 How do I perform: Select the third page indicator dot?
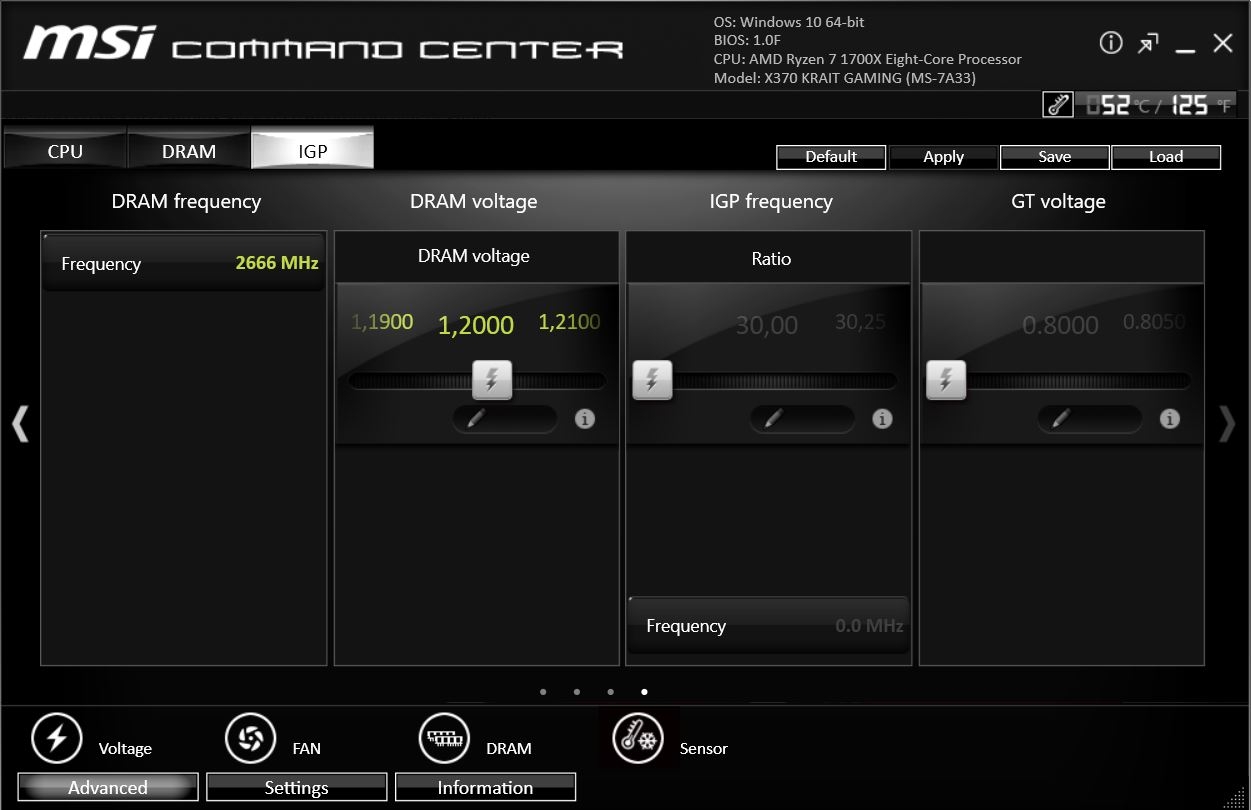point(610,691)
